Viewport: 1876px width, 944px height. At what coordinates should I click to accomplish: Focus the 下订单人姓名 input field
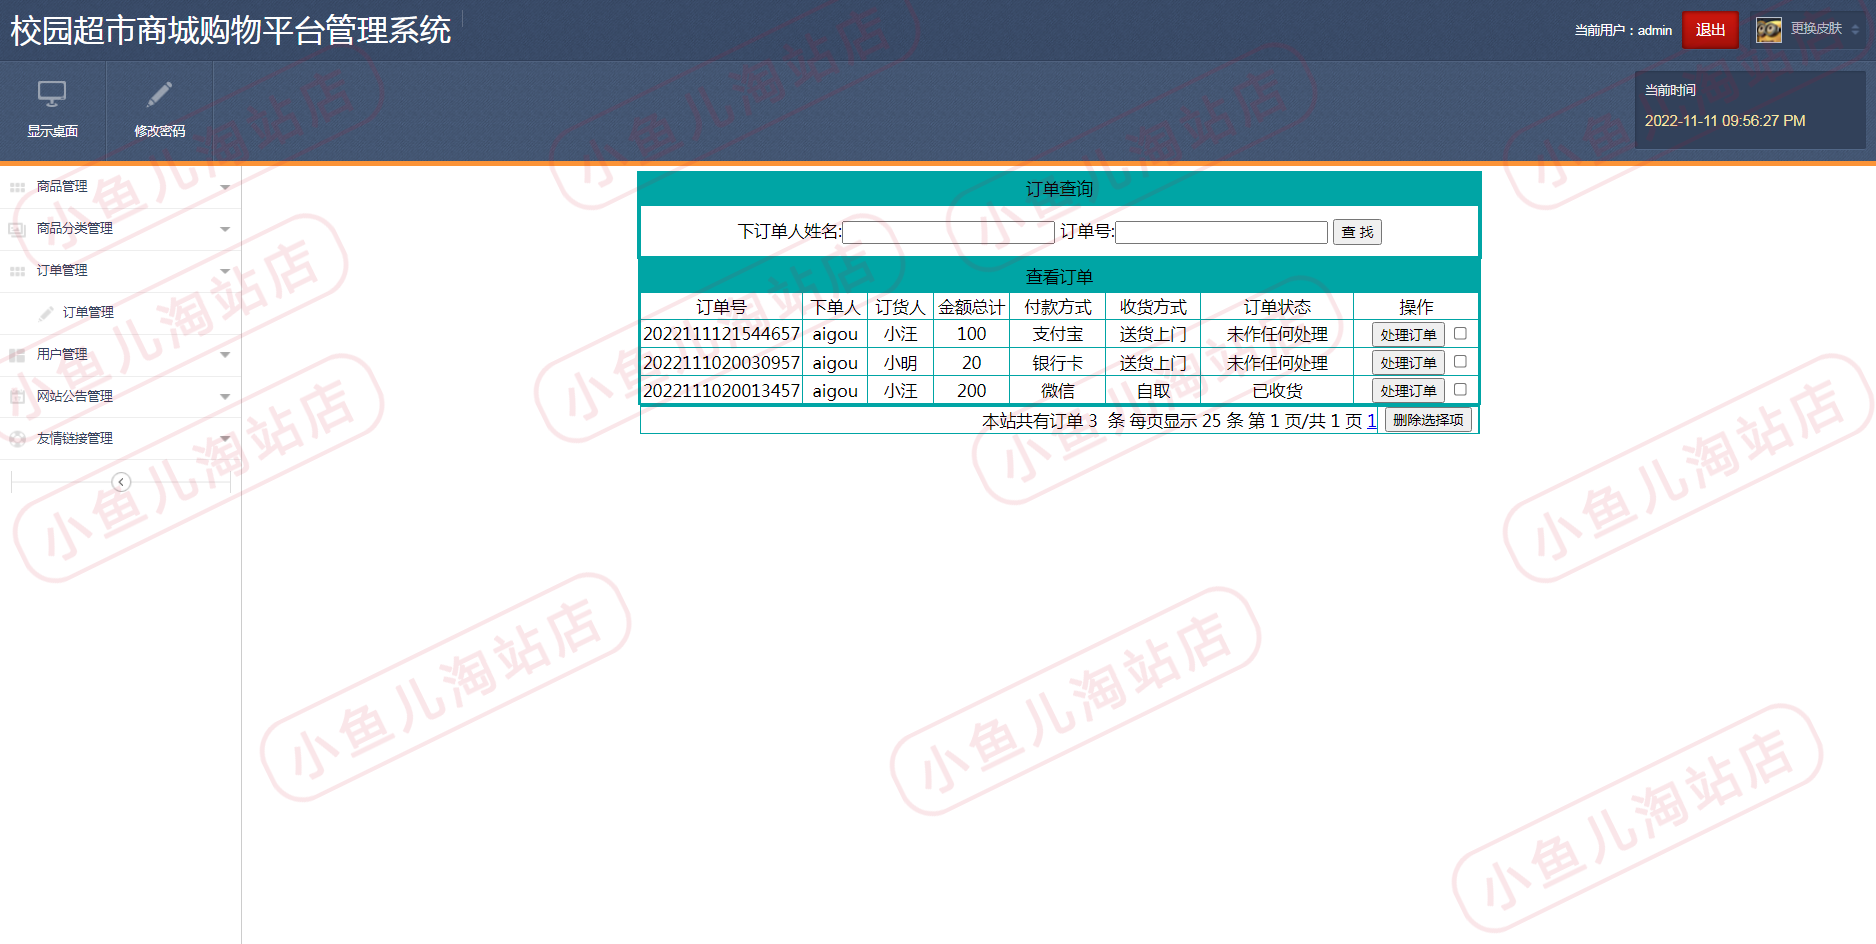coord(948,232)
